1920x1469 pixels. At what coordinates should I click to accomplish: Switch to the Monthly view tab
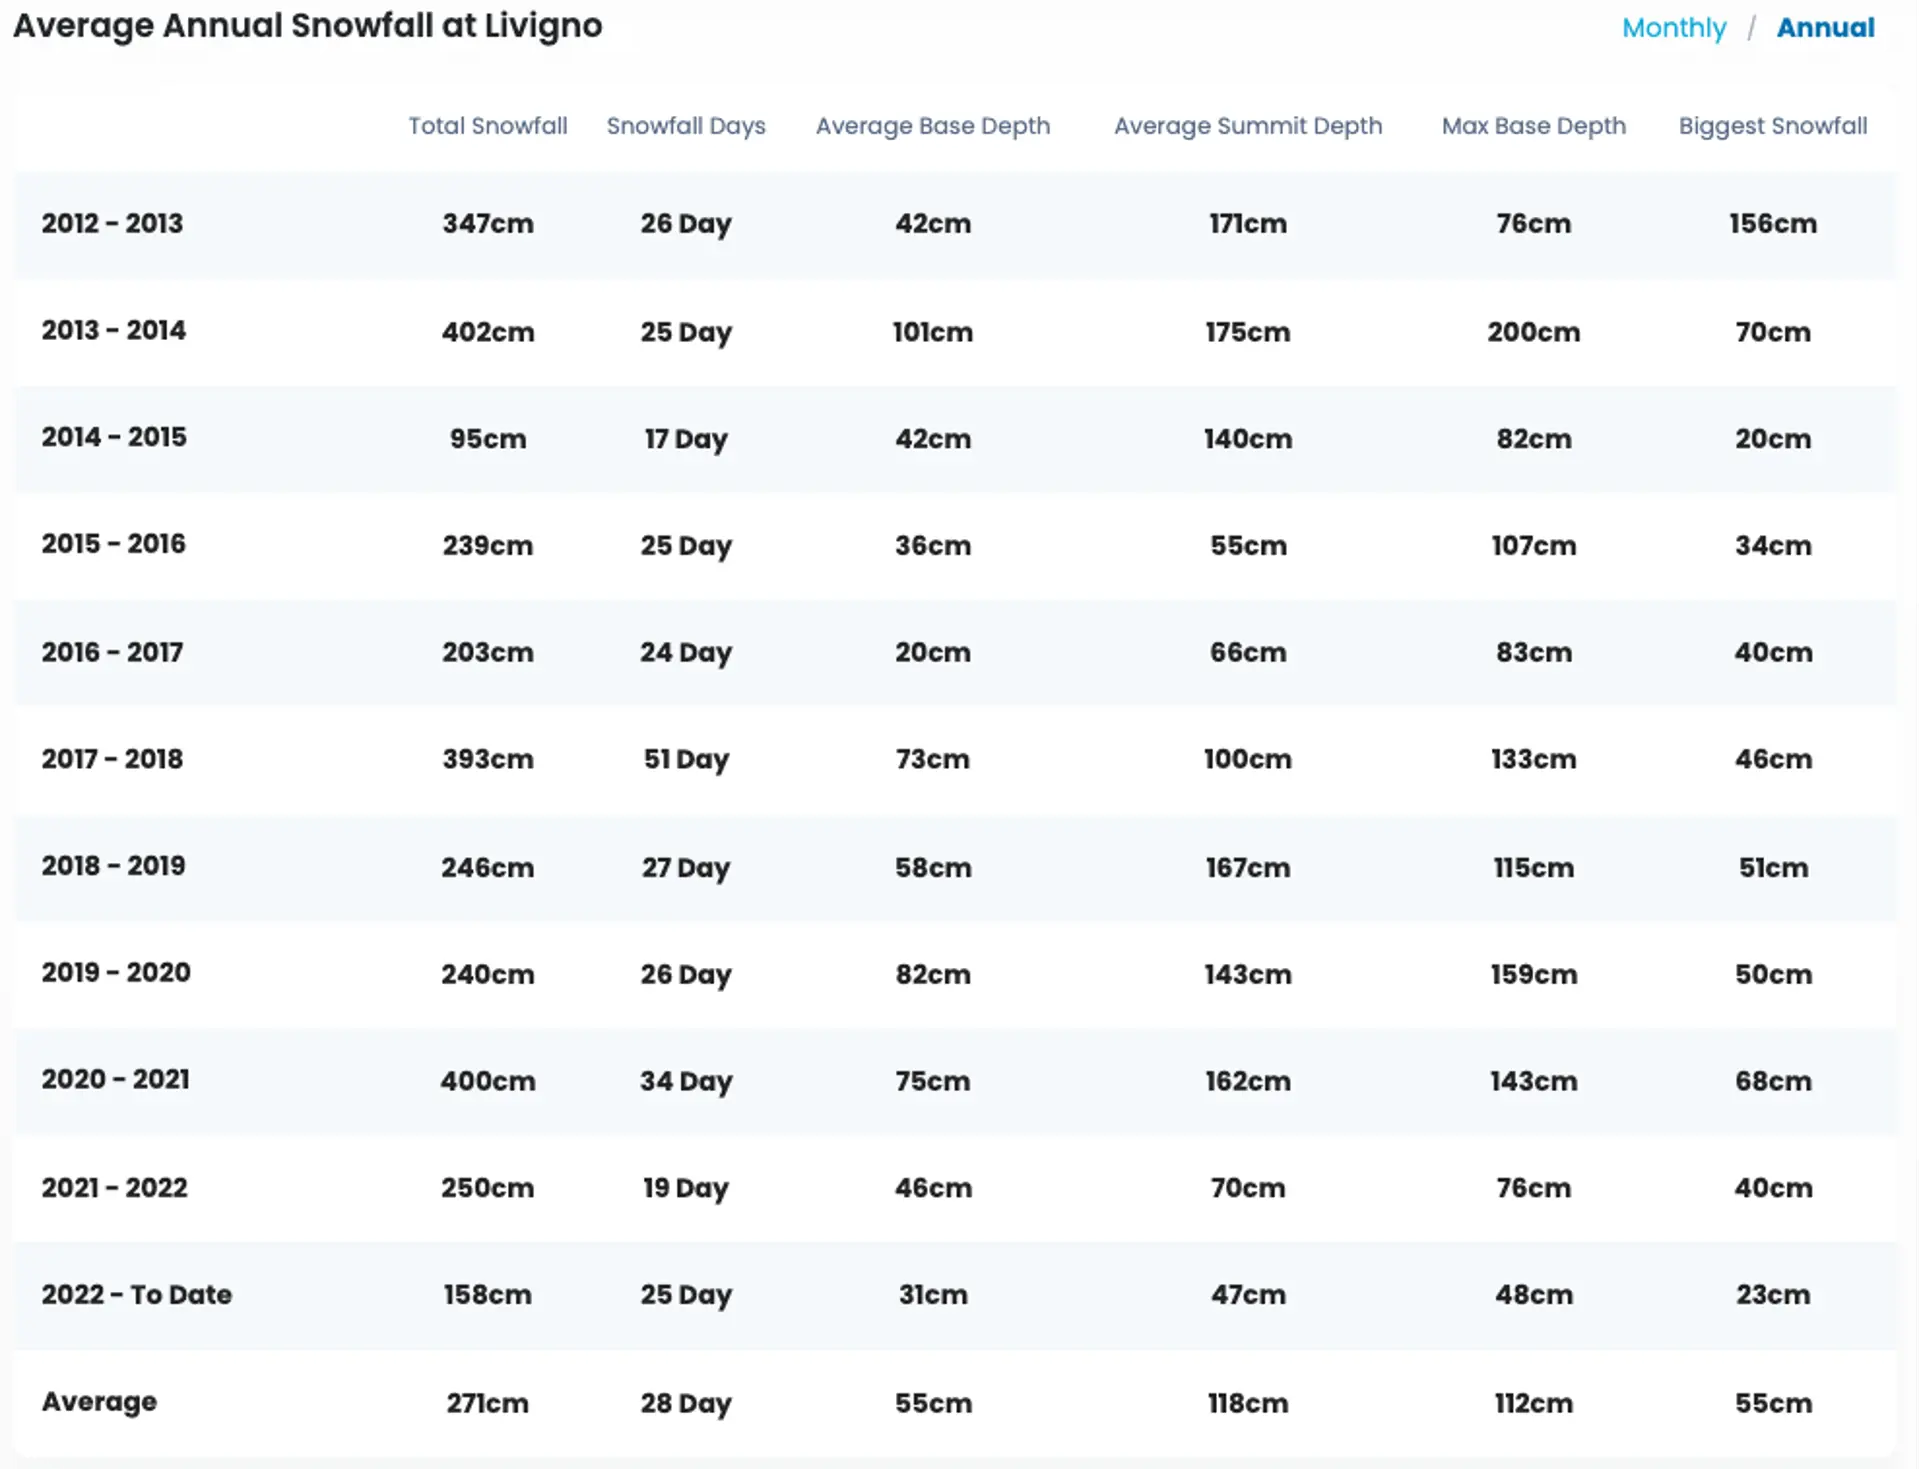1673,28
